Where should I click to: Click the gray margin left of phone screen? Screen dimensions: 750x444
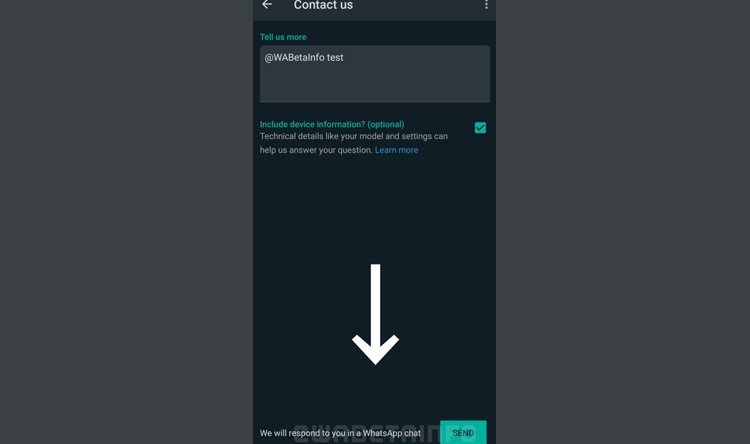click(x=126, y=222)
